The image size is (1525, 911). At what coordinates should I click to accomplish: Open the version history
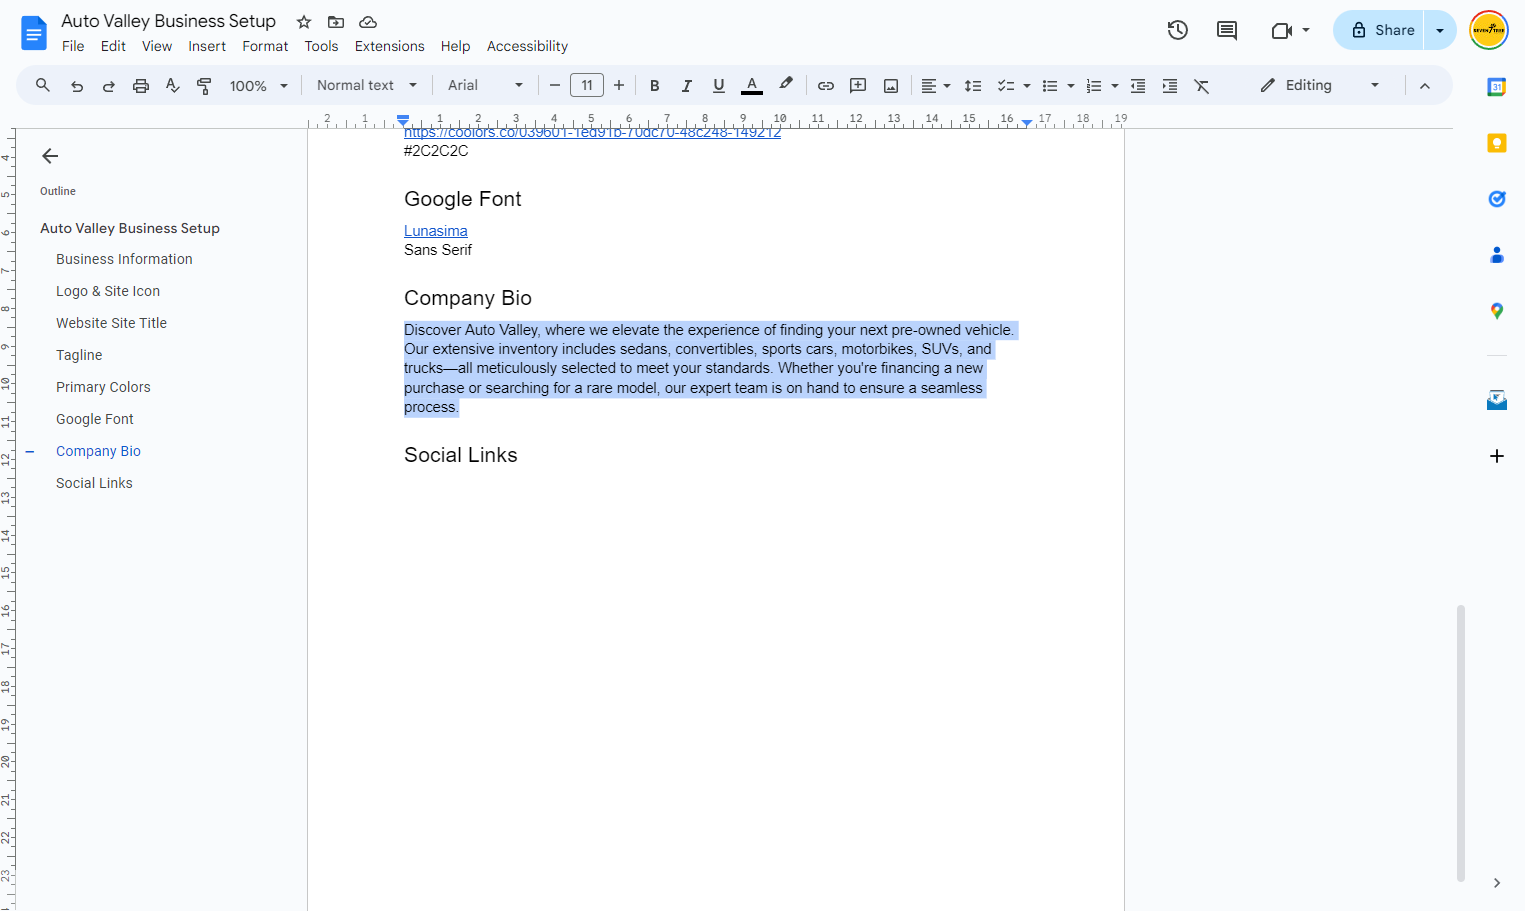coord(1178,30)
